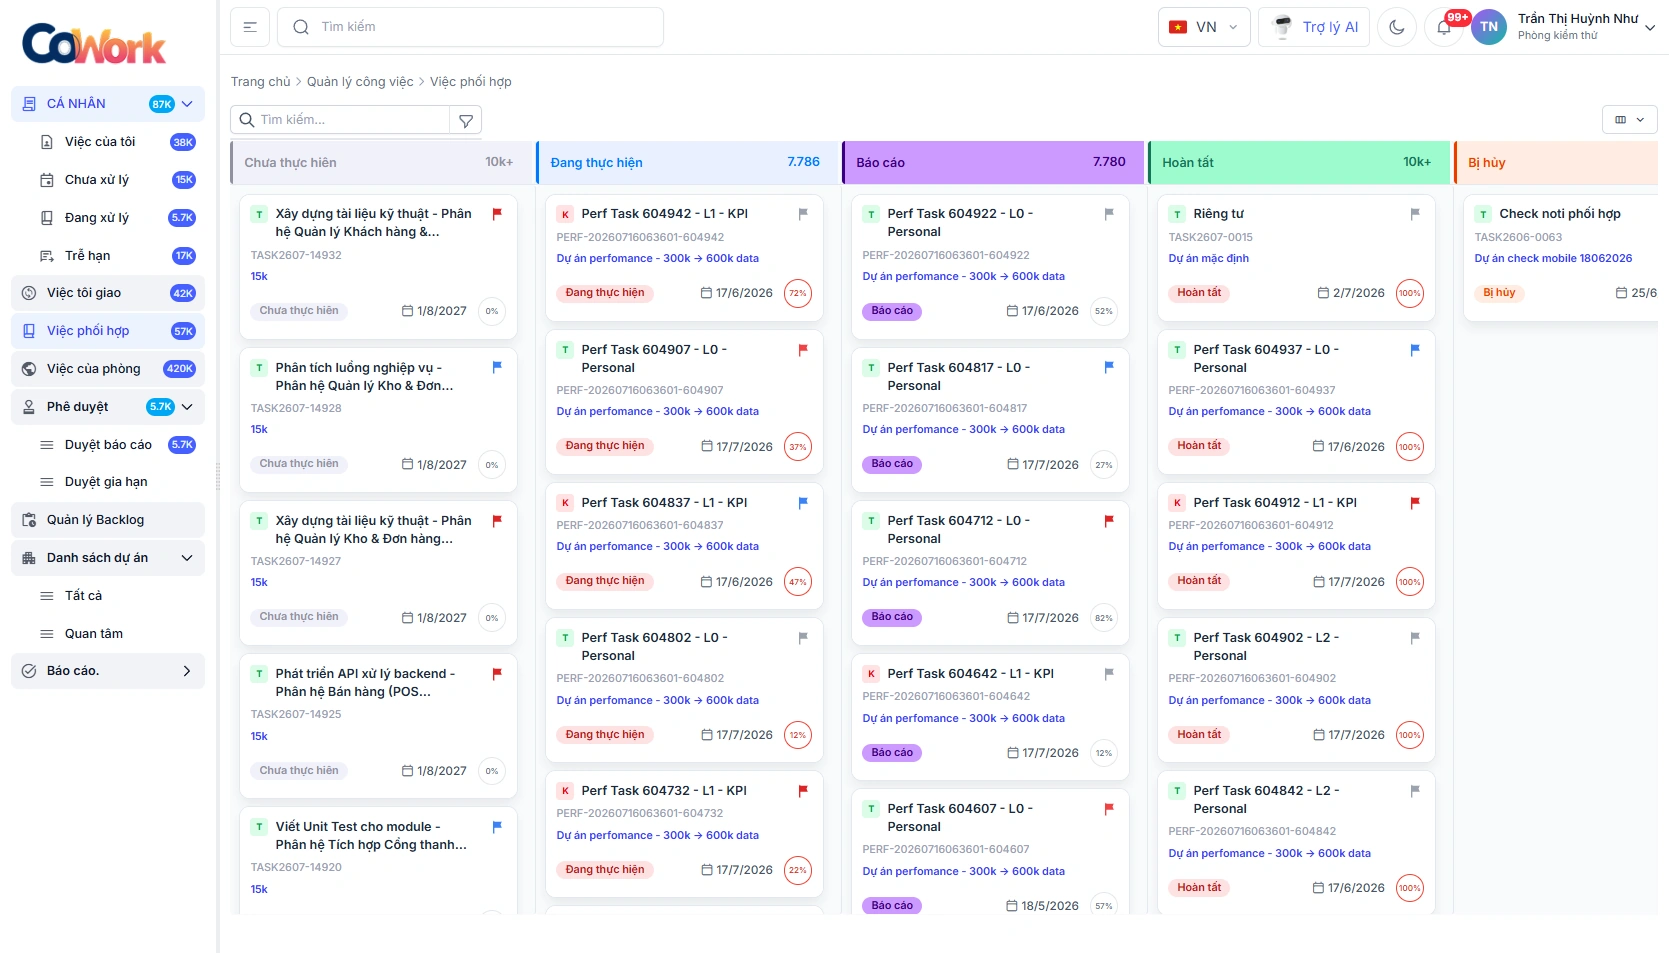Open the board view switcher dropdown

pyautogui.click(x=1630, y=120)
